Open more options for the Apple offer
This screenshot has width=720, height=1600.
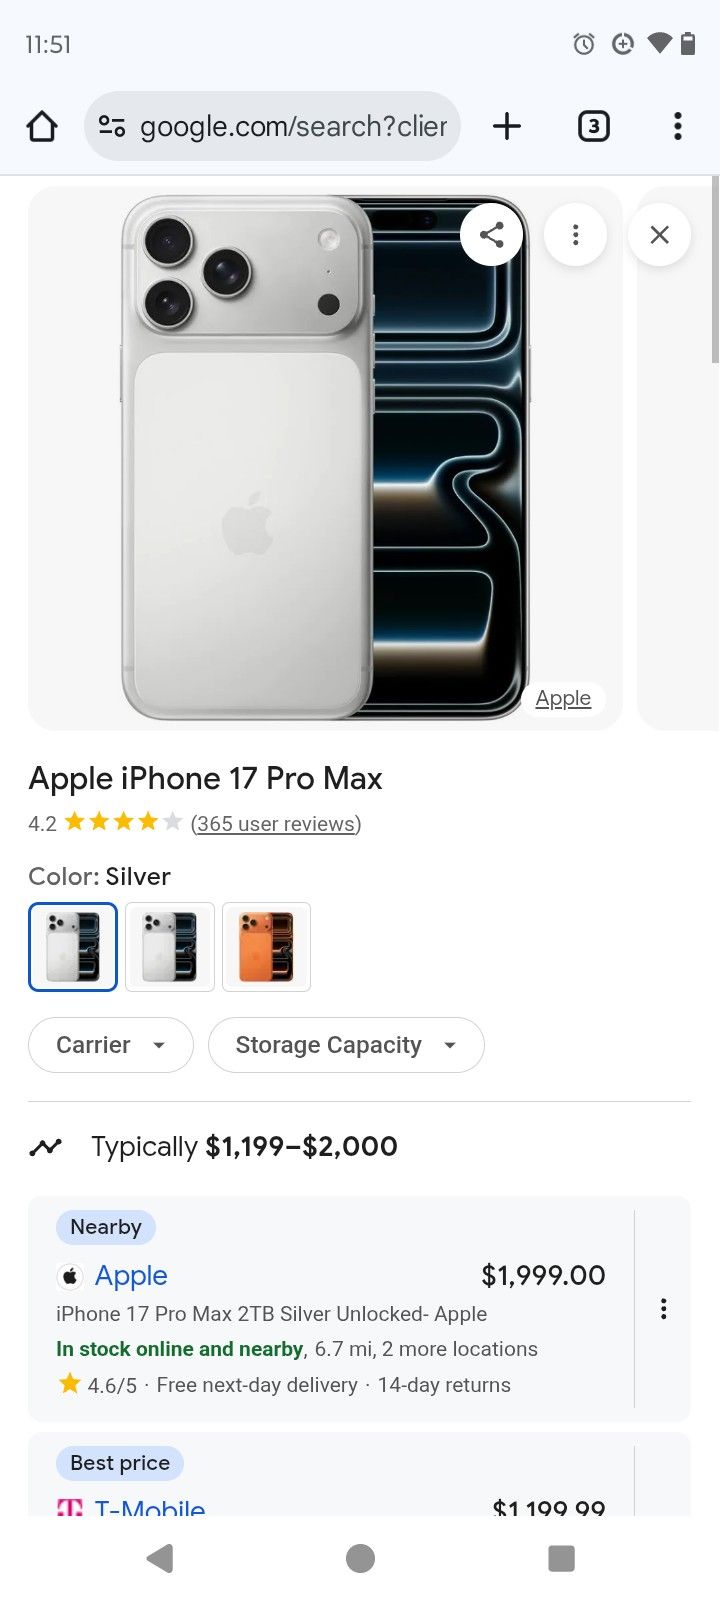663,1309
